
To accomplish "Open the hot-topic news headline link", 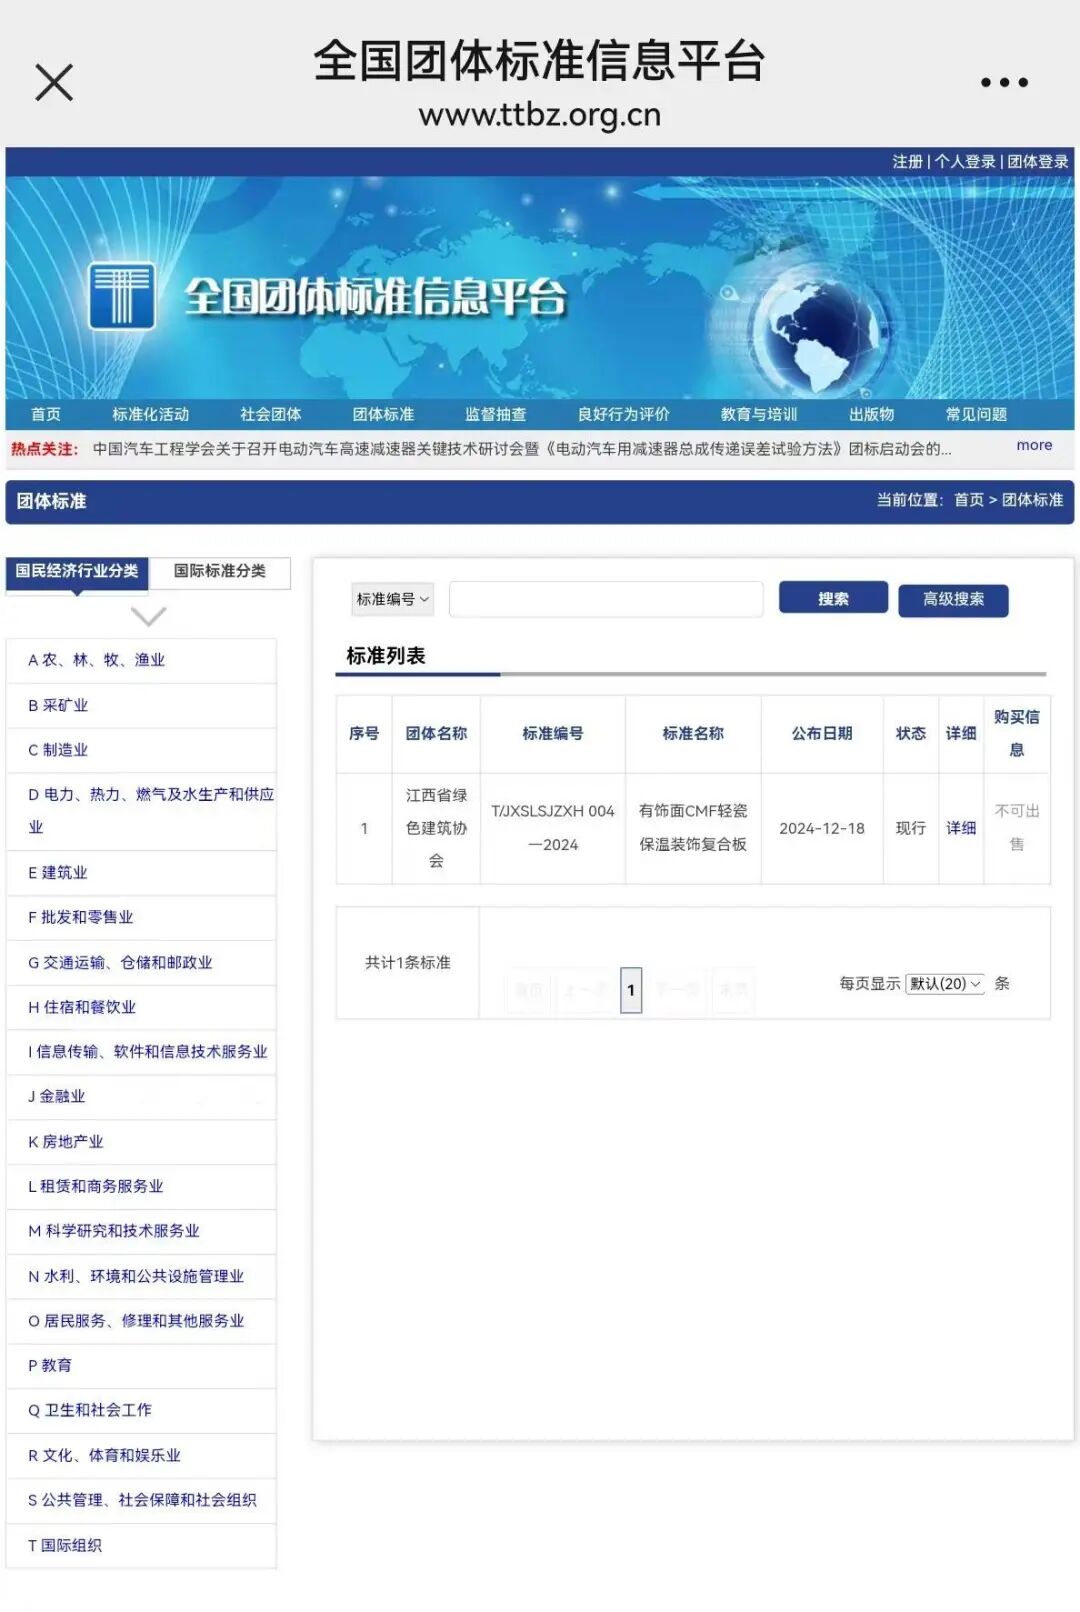I will tap(522, 449).
